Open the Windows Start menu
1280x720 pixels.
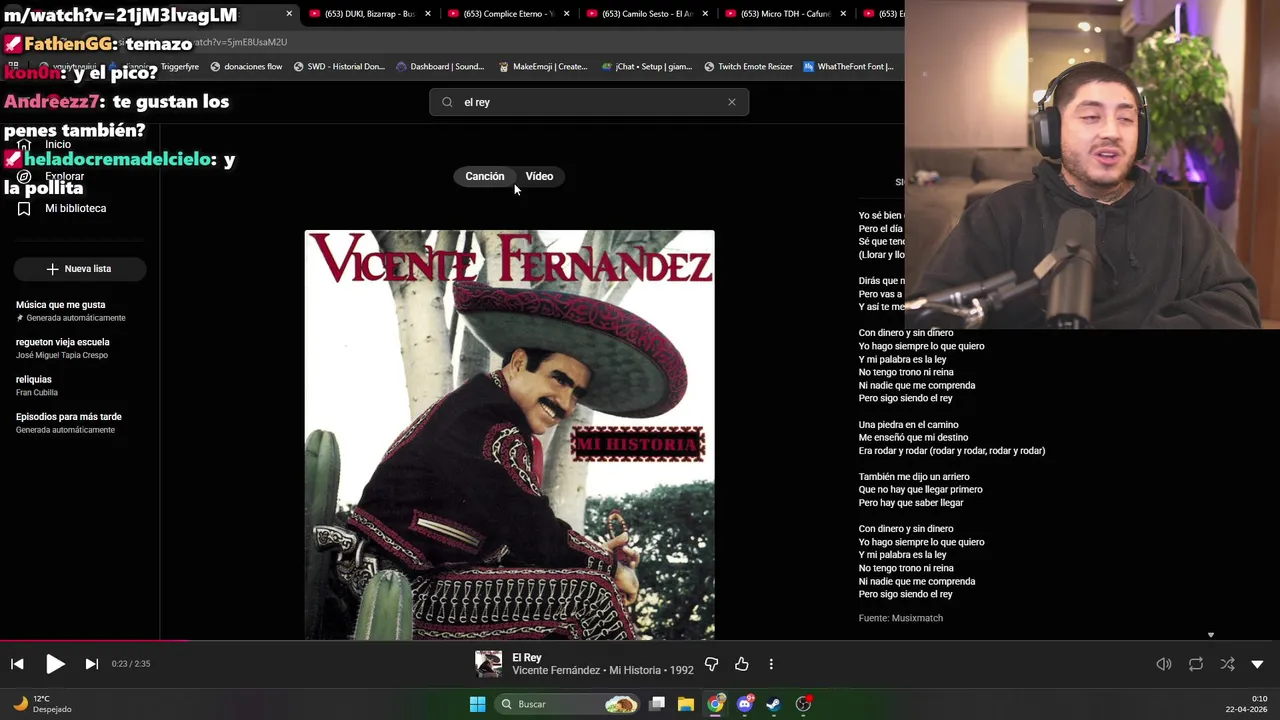(x=477, y=704)
